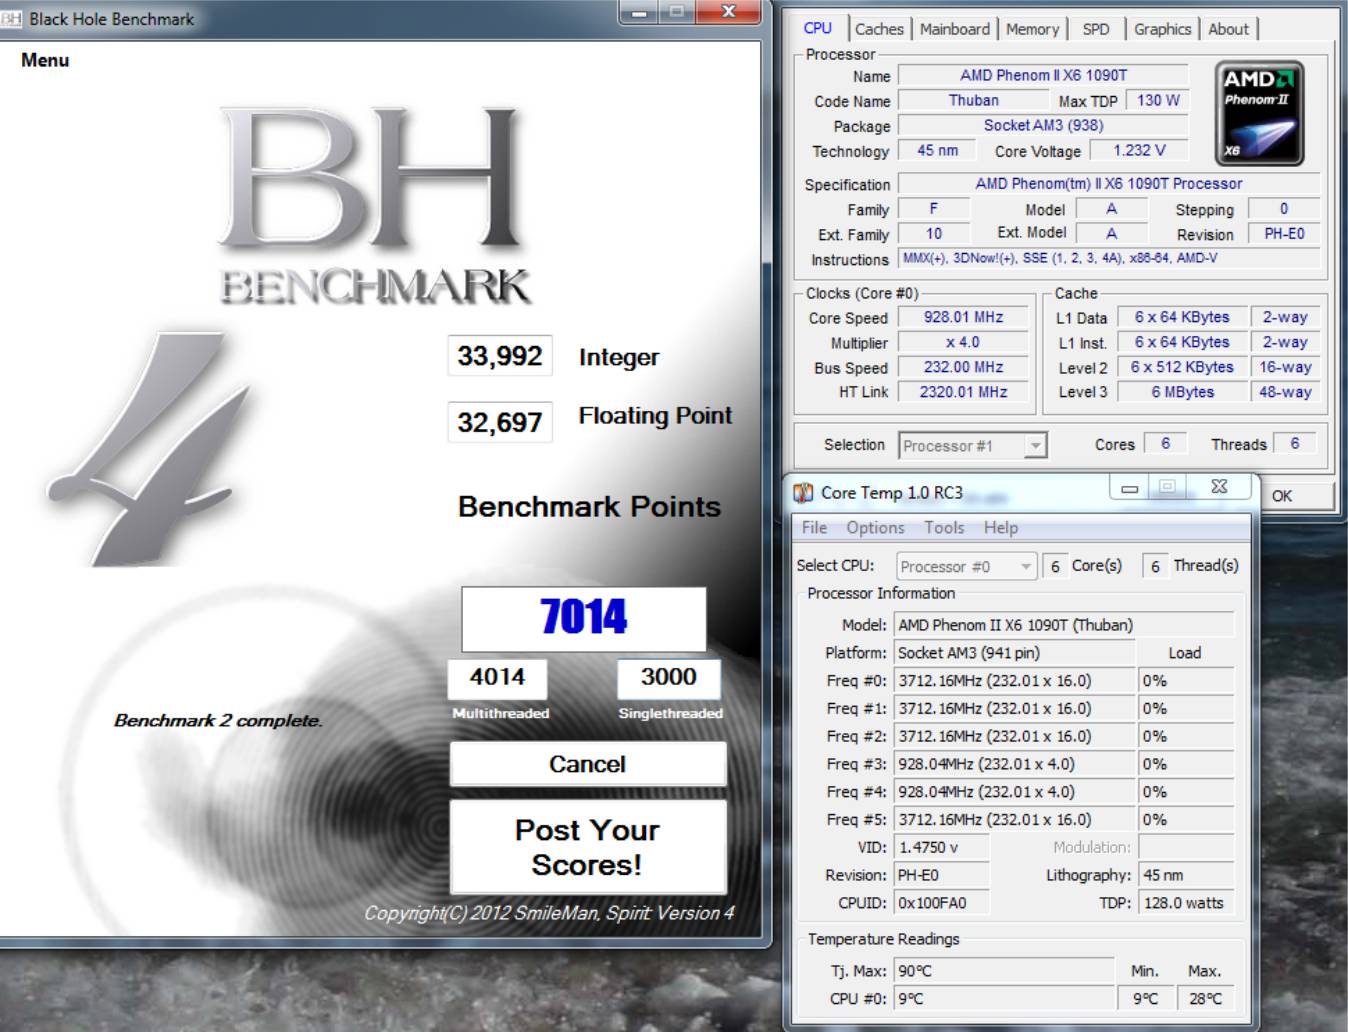This screenshot has width=1348, height=1032.
Task: Click the Floating Point score 32,697
Action: (499, 422)
